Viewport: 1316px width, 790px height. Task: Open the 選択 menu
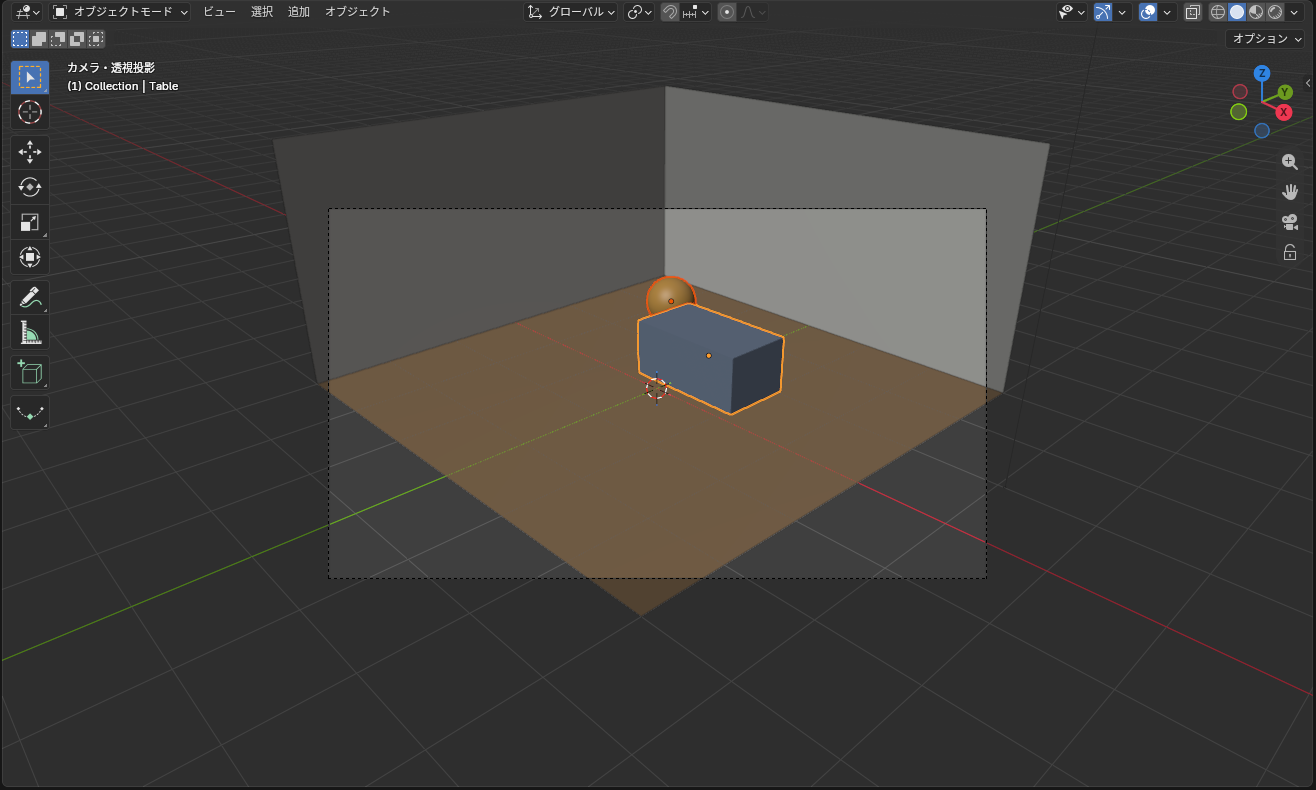262,12
